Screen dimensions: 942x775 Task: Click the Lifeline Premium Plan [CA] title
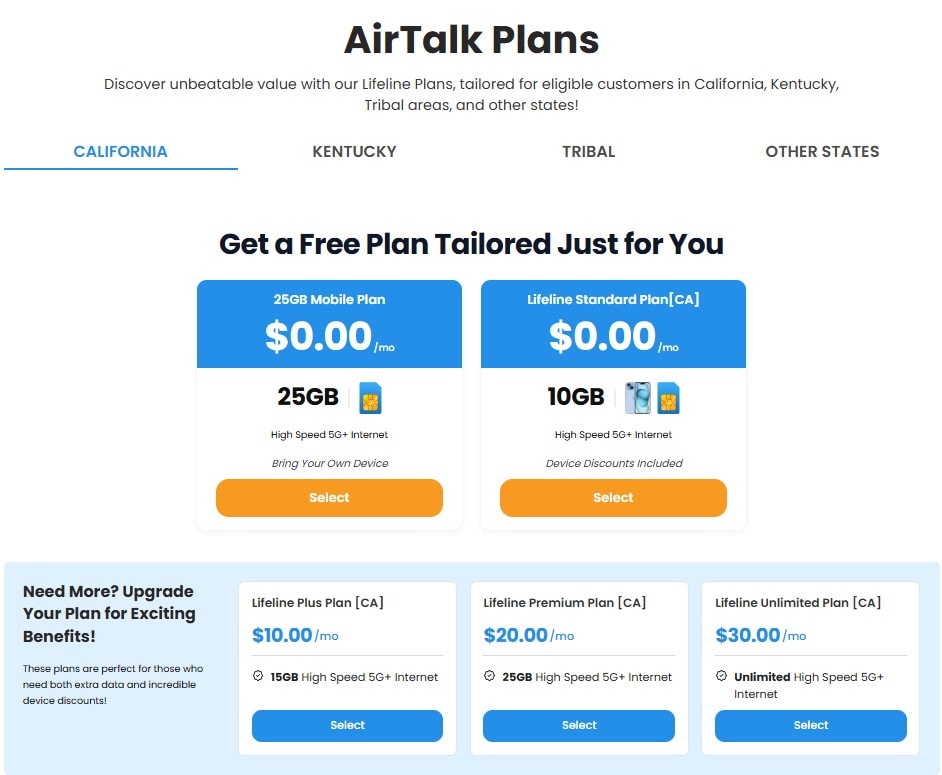click(x=565, y=603)
